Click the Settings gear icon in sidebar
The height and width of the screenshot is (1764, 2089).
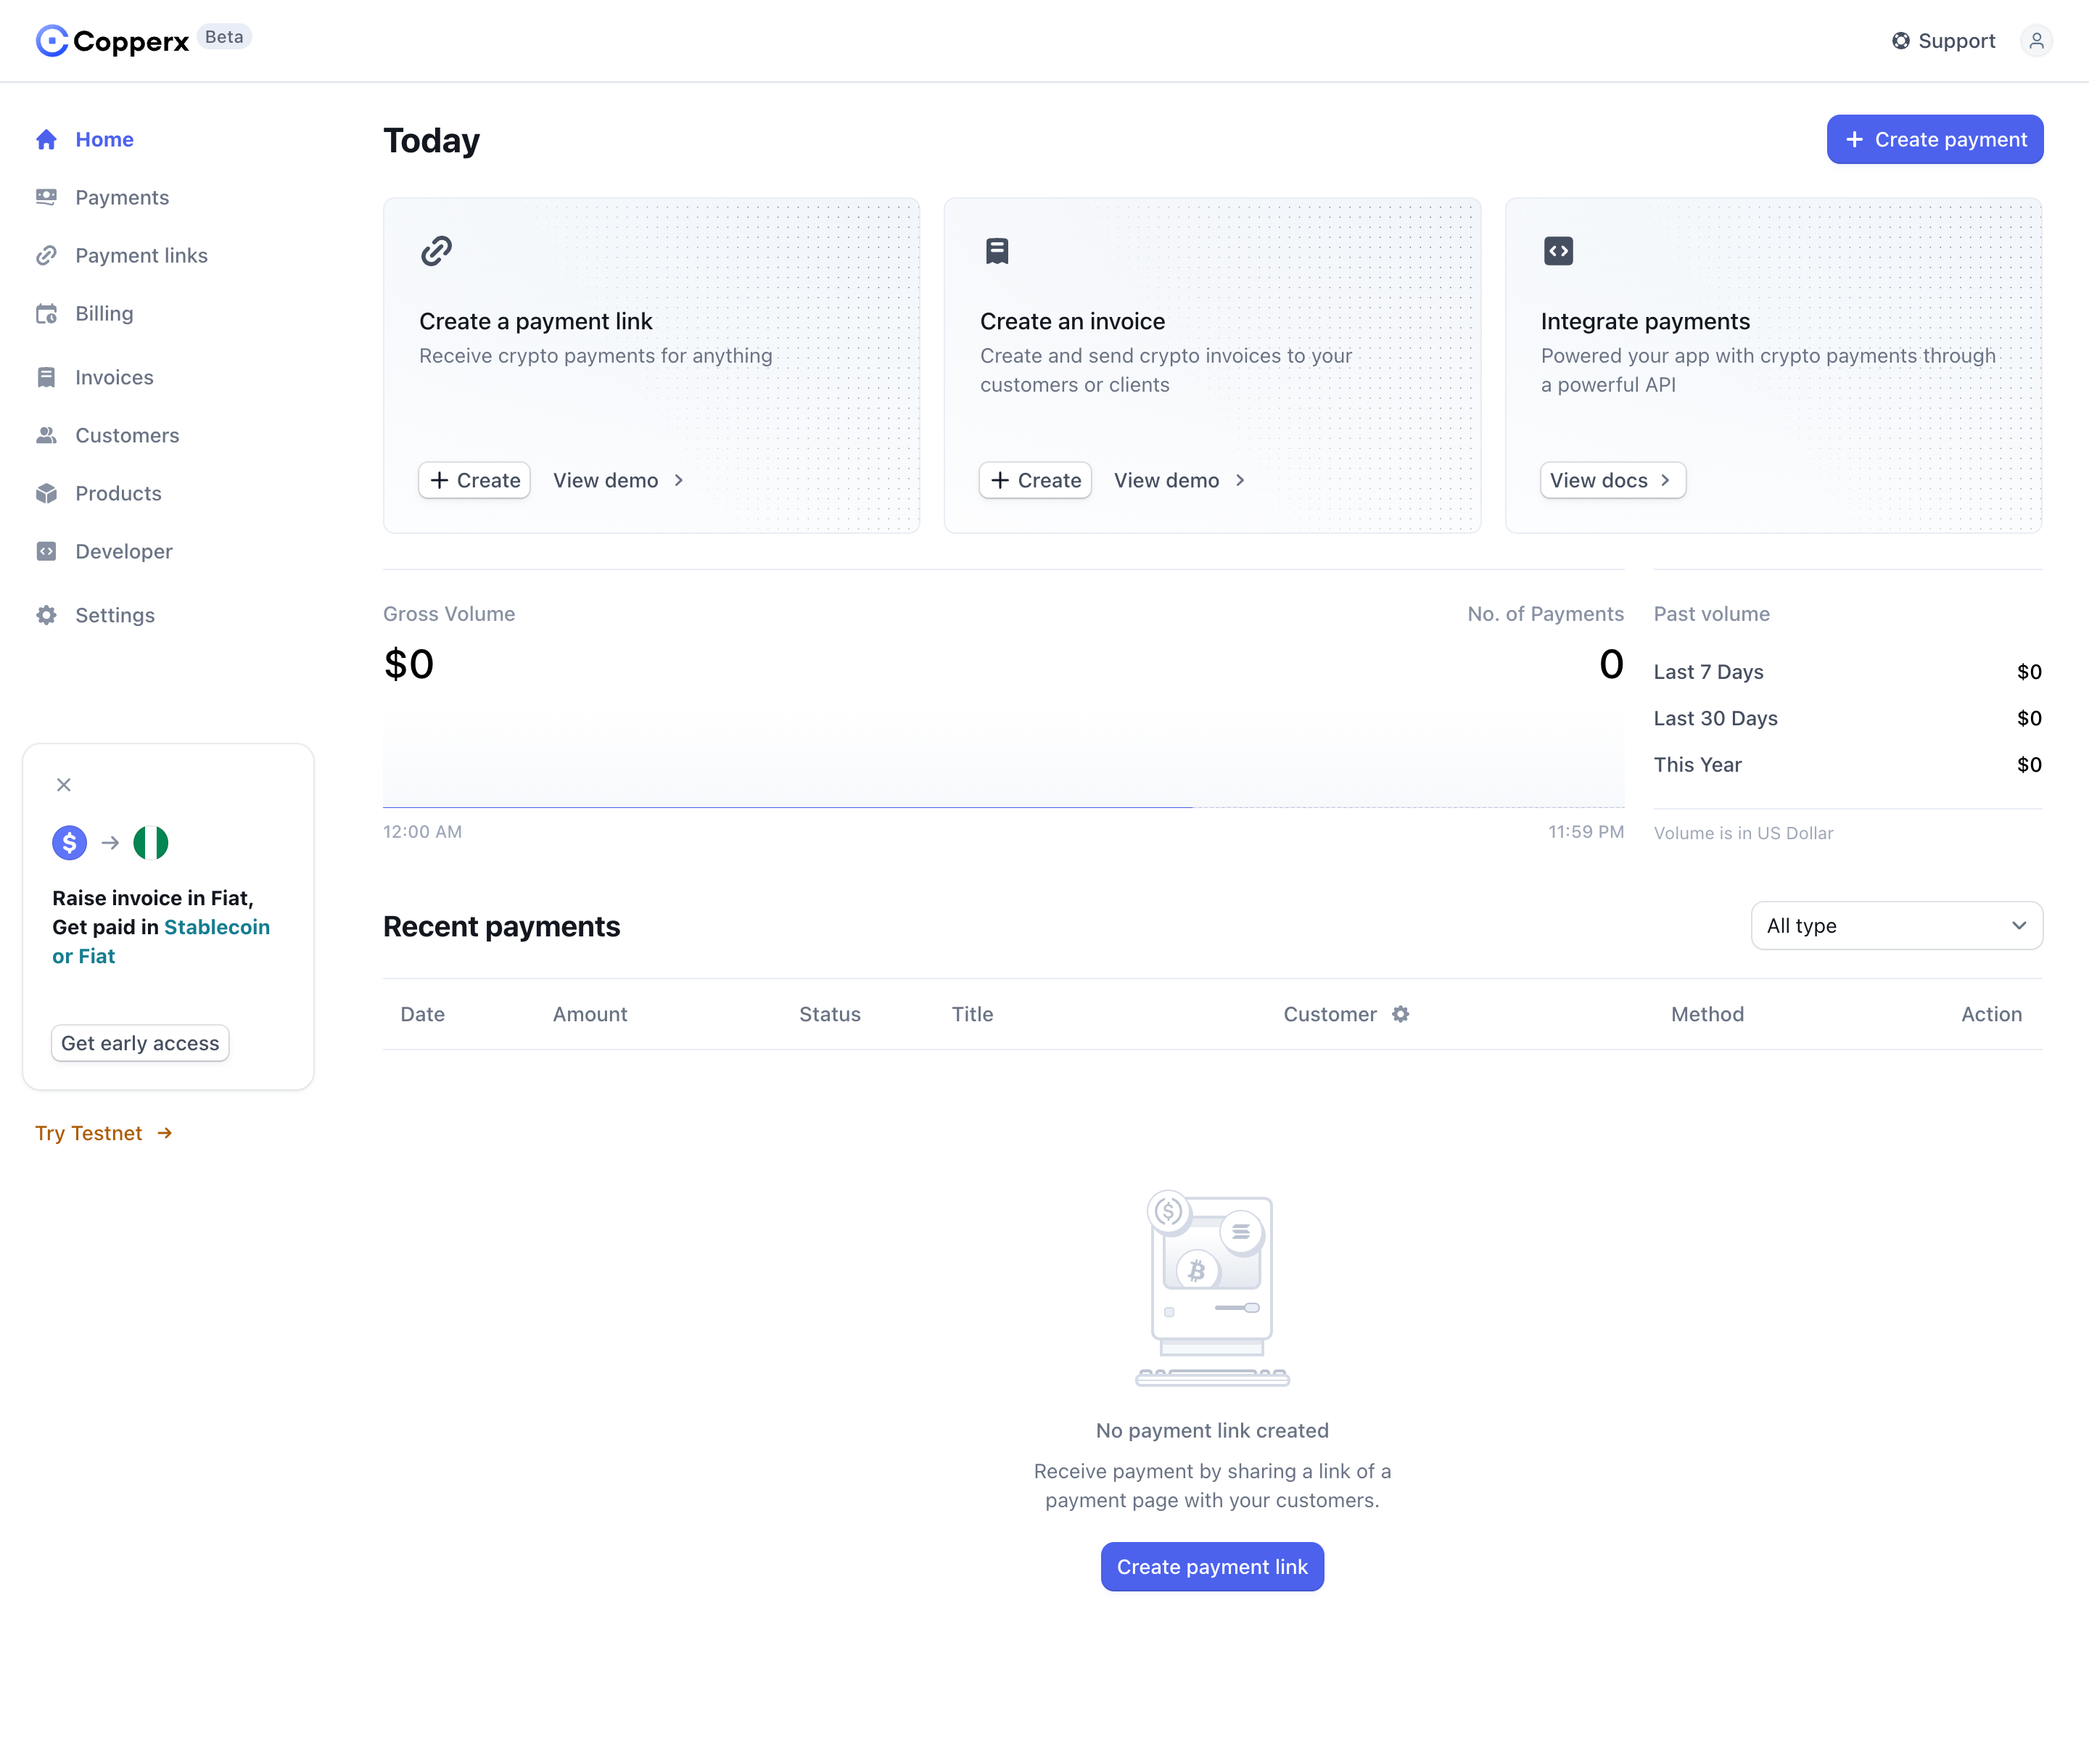(x=46, y=615)
